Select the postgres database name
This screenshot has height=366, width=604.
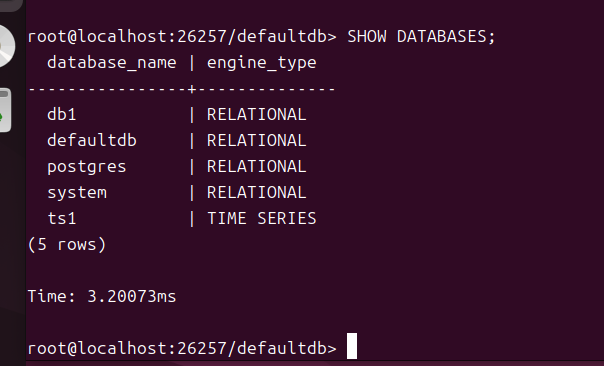tap(87, 167)
